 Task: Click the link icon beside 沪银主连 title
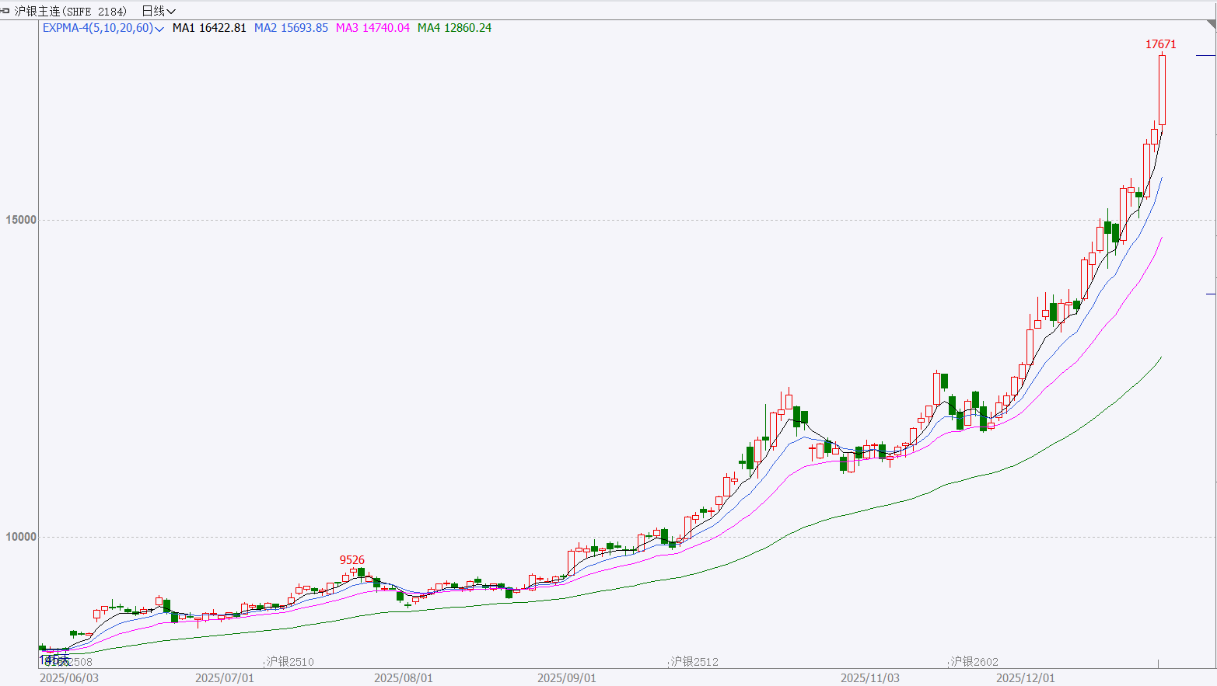pos(8,11)
